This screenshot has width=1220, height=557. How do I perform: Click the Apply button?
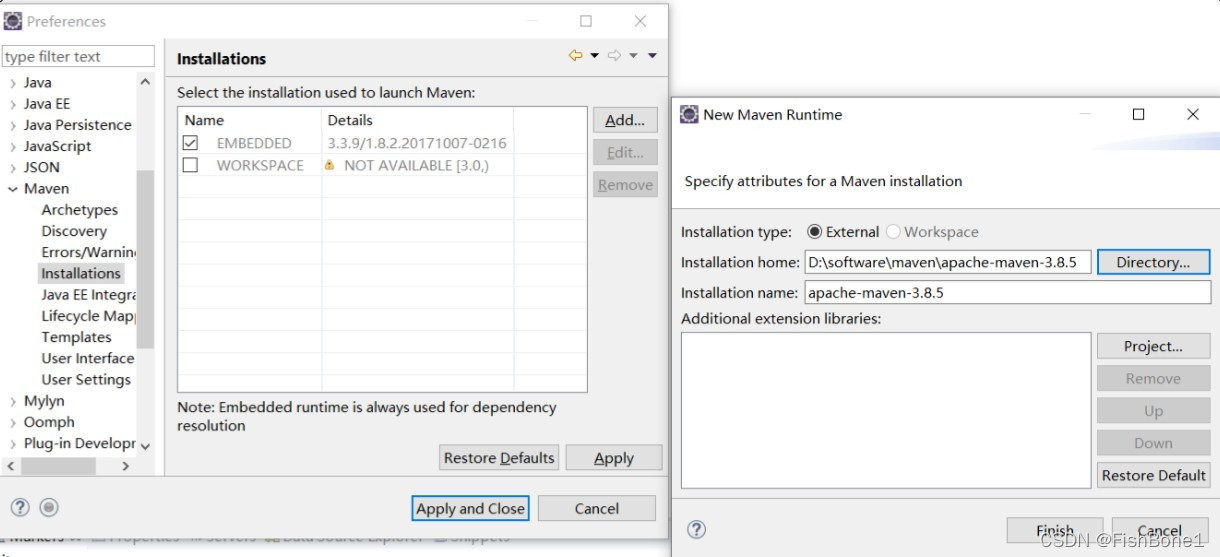point(614,458)
